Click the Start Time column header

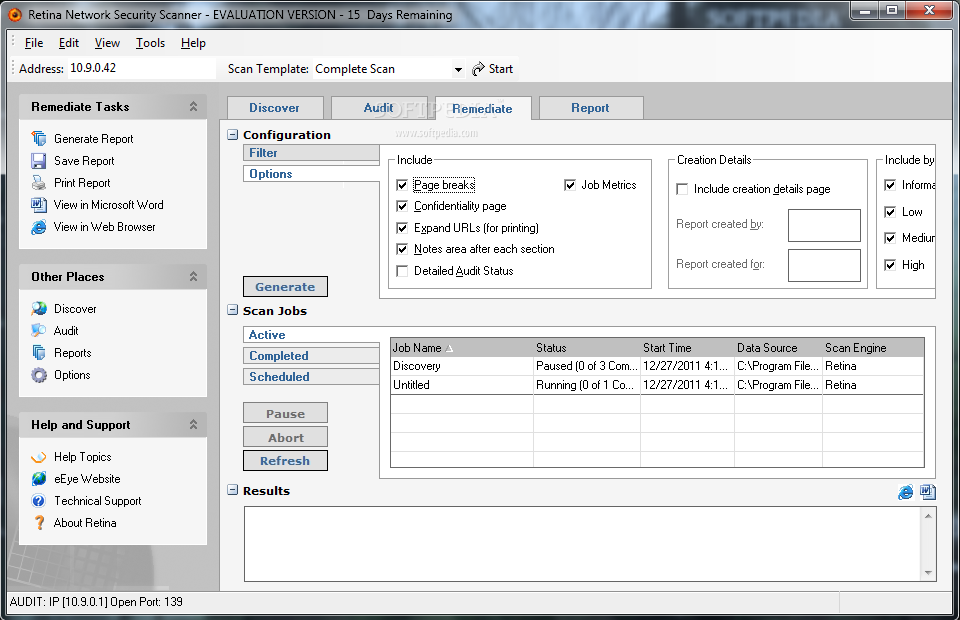pyautogui.click(x=688, y=348)
